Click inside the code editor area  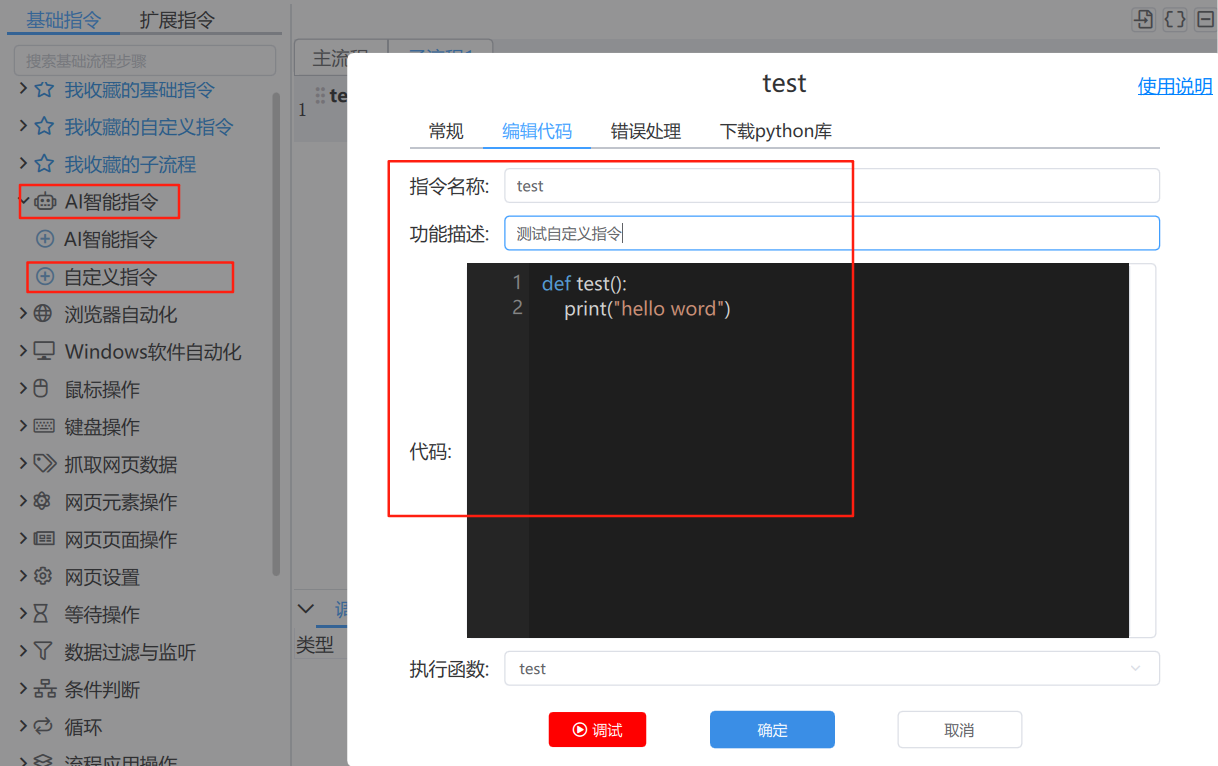pyautogui.click(x=798, y=450)
